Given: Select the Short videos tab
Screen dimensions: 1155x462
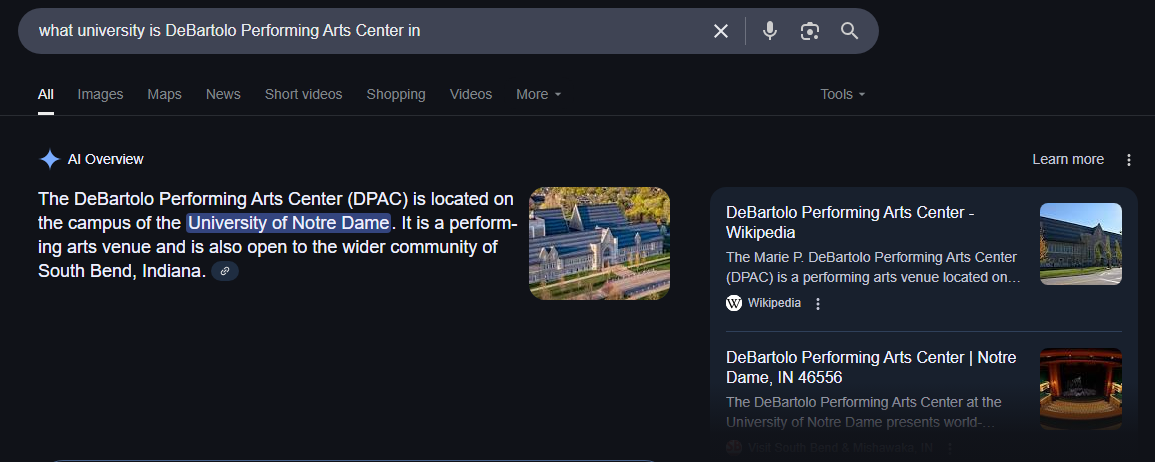Looking at the screenshot, I should 303,94.
